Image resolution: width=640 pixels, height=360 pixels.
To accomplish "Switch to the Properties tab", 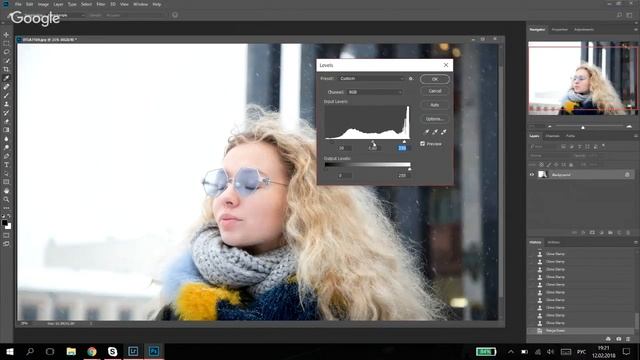I will 559,29.
